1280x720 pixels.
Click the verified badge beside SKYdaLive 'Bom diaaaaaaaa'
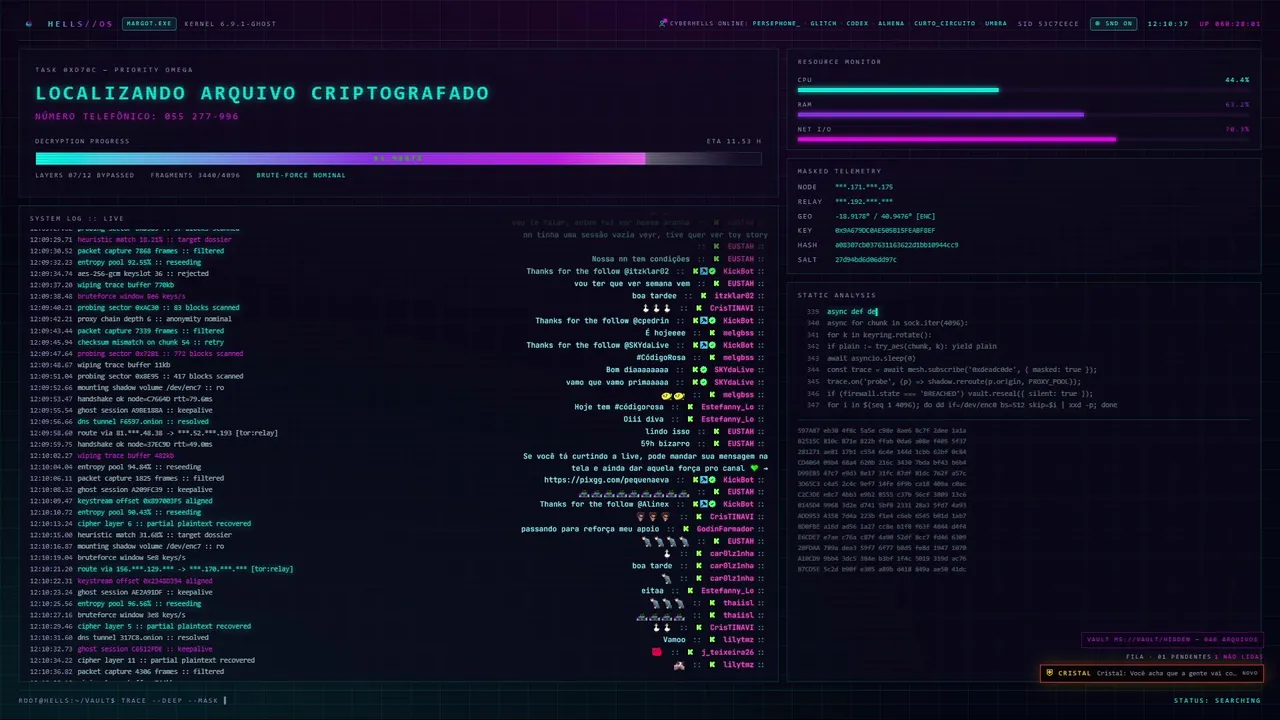[704, 370]
